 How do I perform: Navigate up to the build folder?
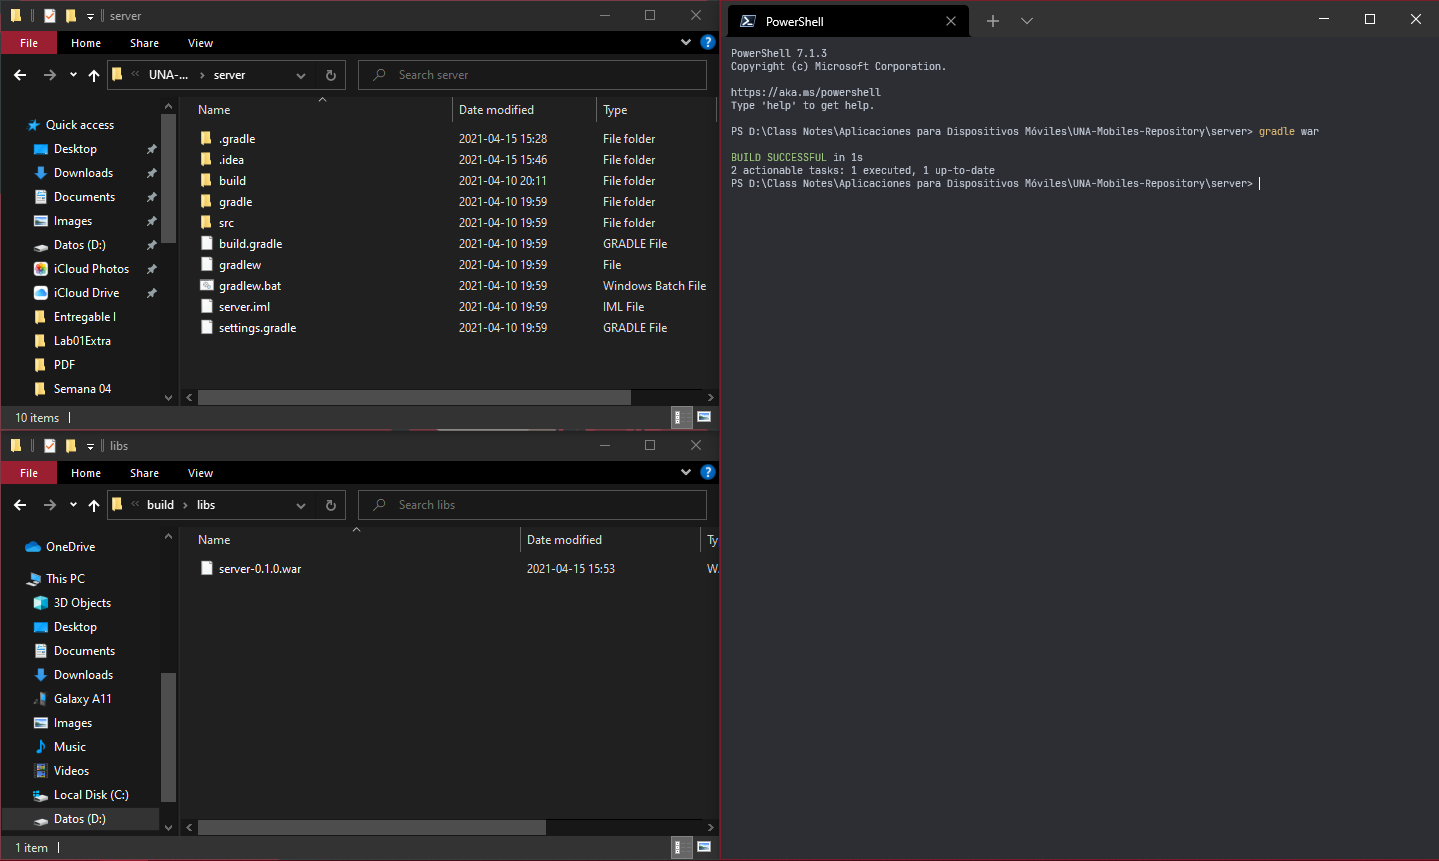[94, 505]
